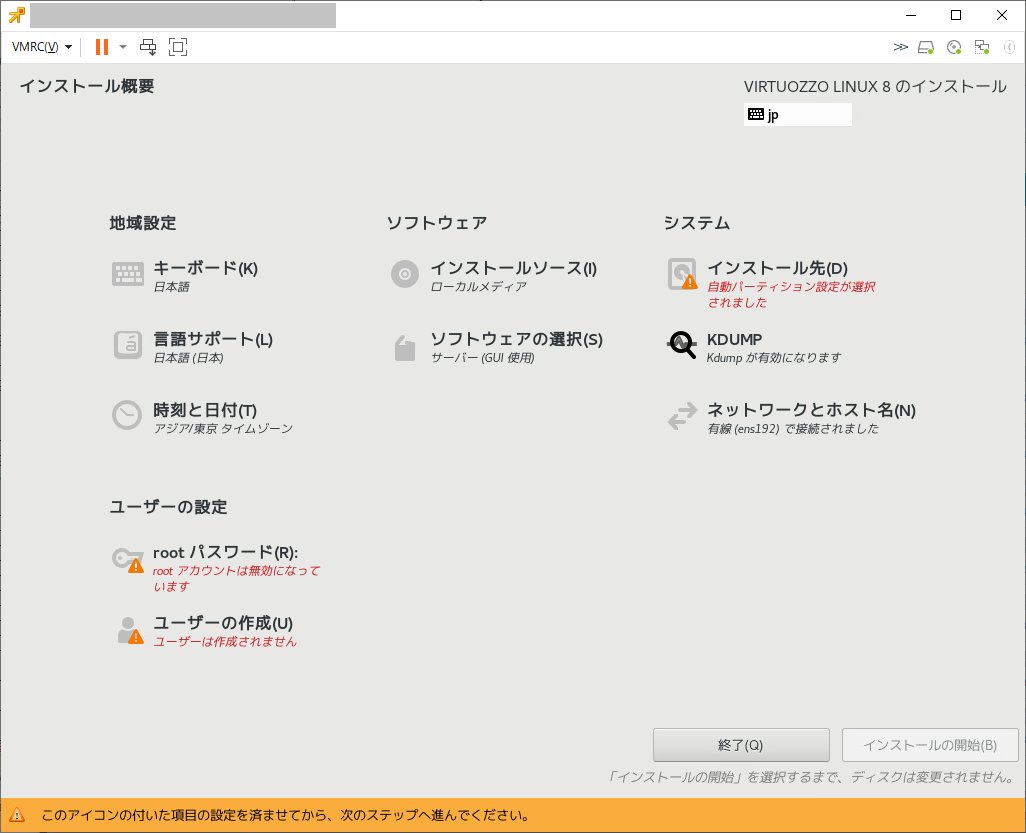Open the CD/DVD drive device icon
Image resolution: width=1026 pixels, height=833 pixels.
(954, 47)
